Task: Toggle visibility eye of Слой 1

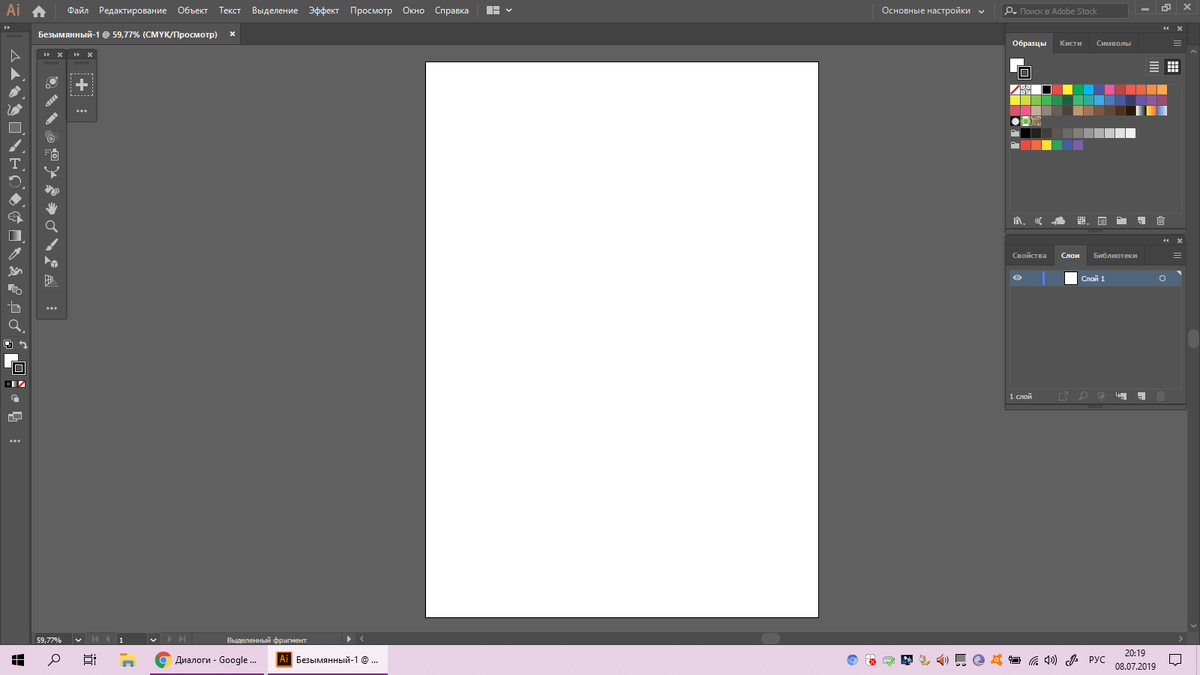Action: click(x=1018, y=278)
